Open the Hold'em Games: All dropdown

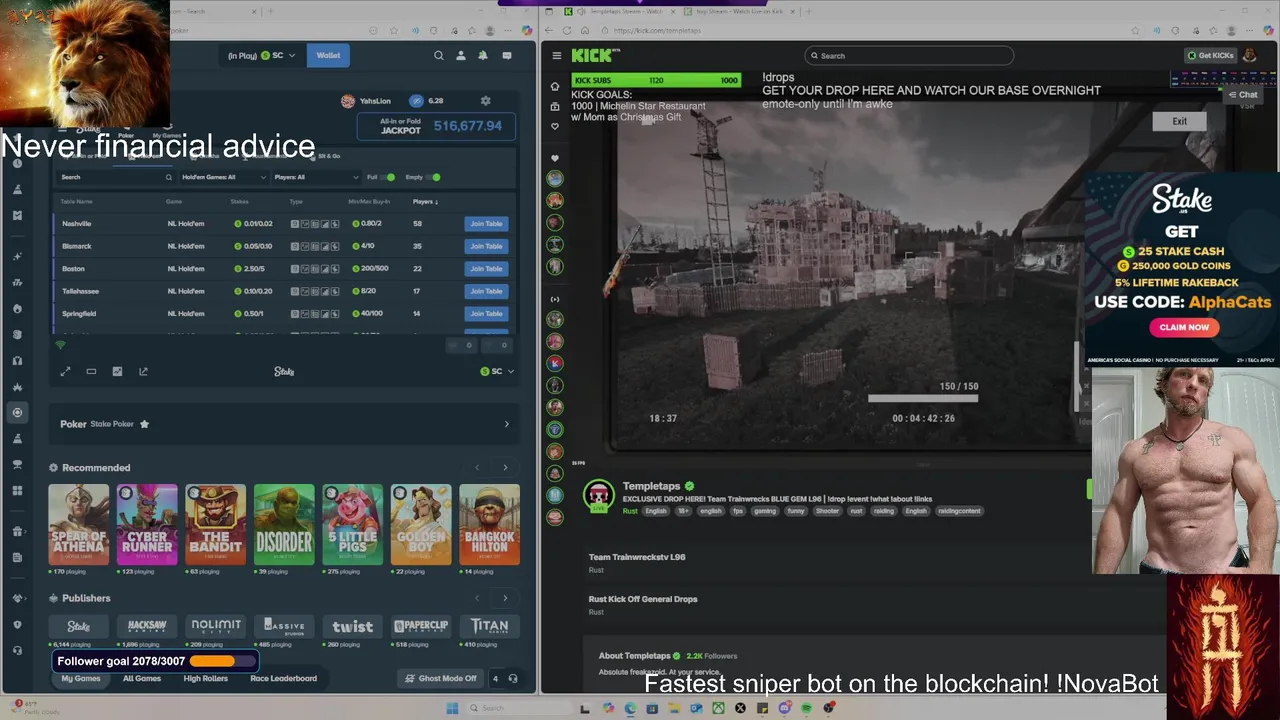click(x=224, y=177)
